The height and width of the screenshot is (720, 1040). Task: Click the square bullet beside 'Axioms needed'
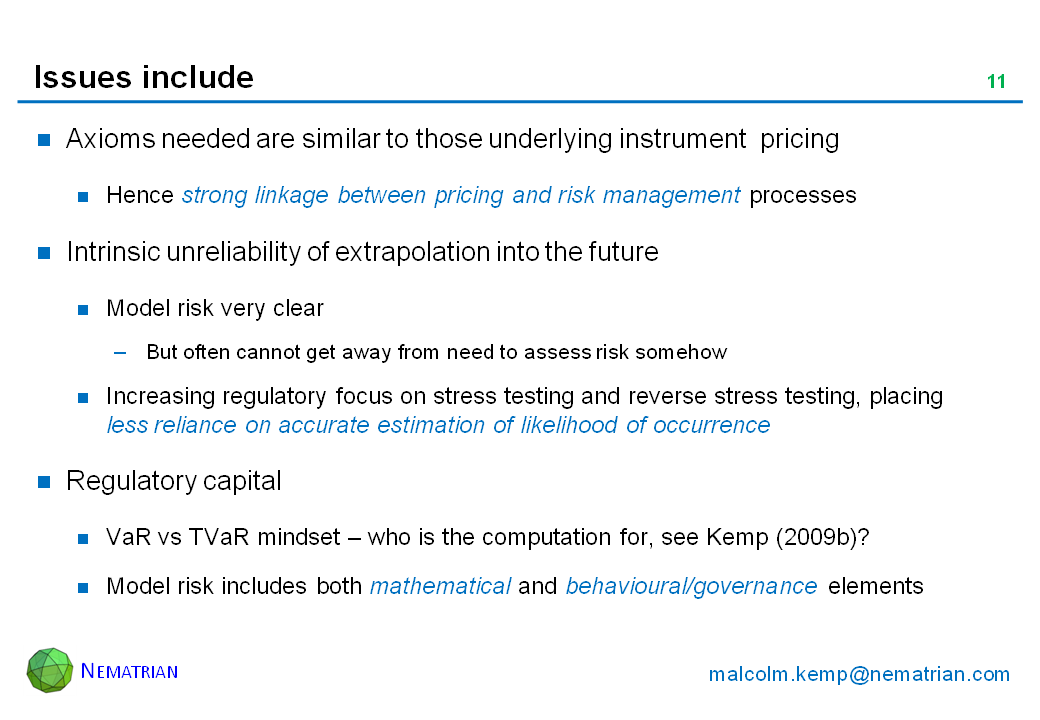(44, 139)
